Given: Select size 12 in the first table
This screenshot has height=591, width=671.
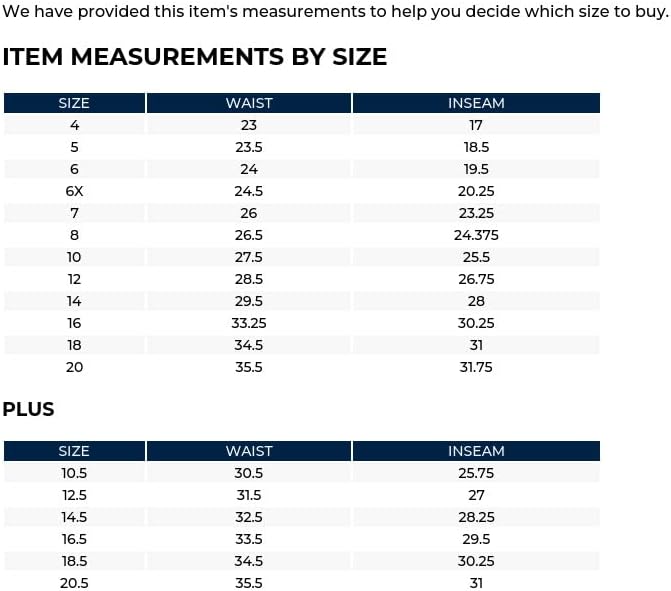Looking at the screenshot, I should [x=74, y=279].
